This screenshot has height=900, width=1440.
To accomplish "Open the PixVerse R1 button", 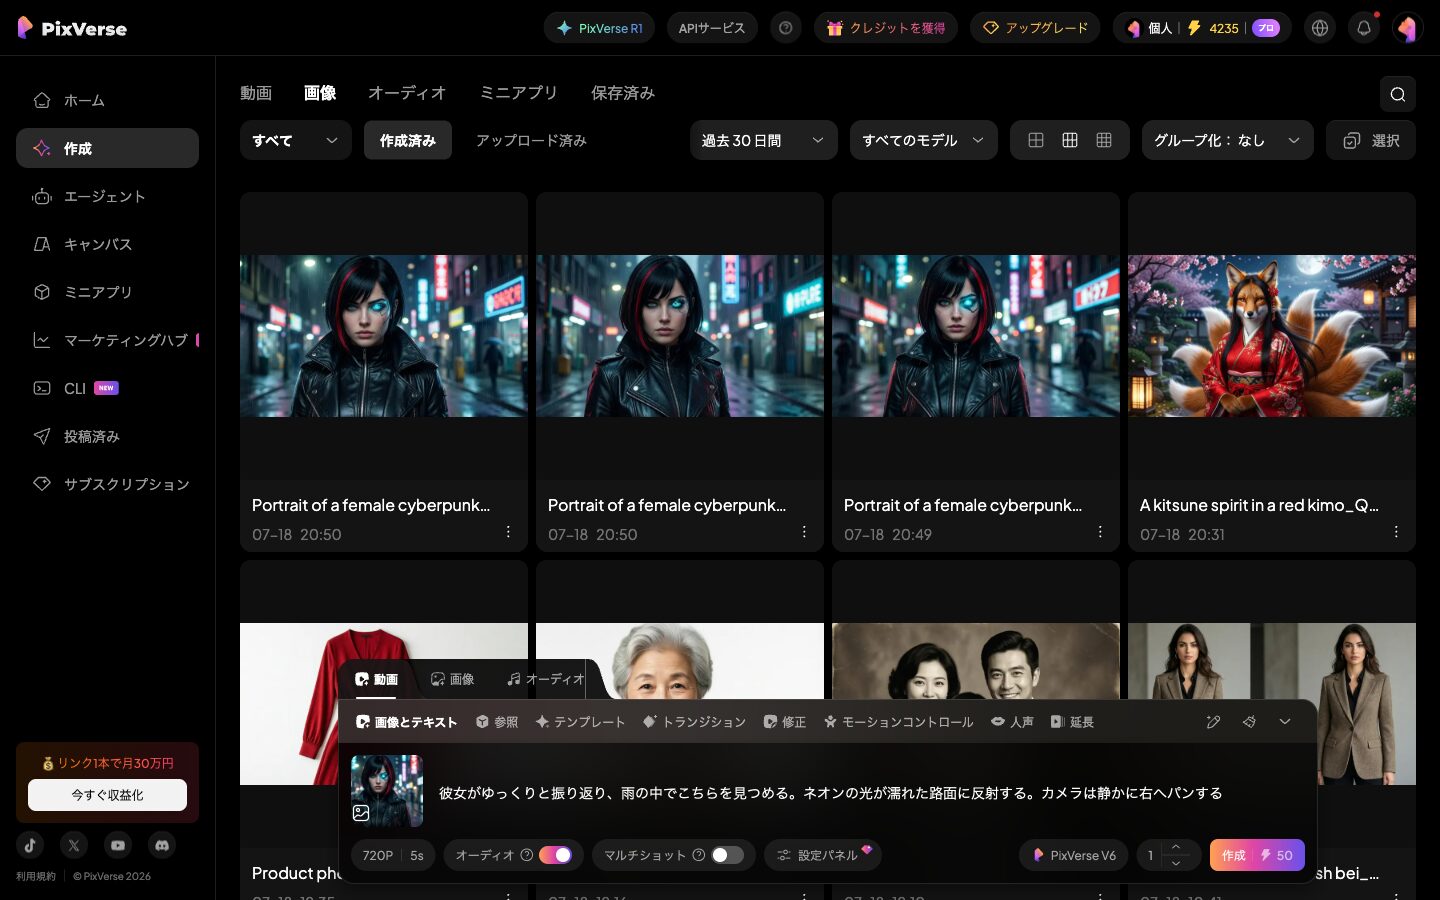I will pos(599,28).
